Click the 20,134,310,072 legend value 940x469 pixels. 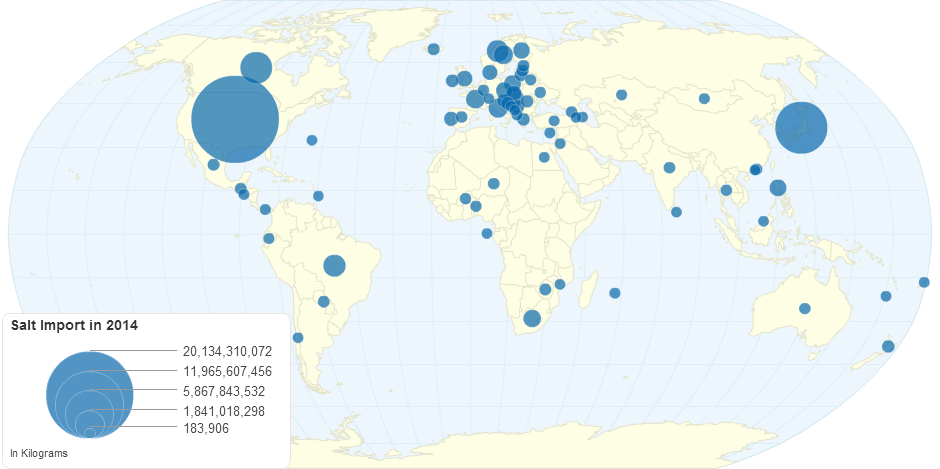pyautogui.click(x=227, y=351)
